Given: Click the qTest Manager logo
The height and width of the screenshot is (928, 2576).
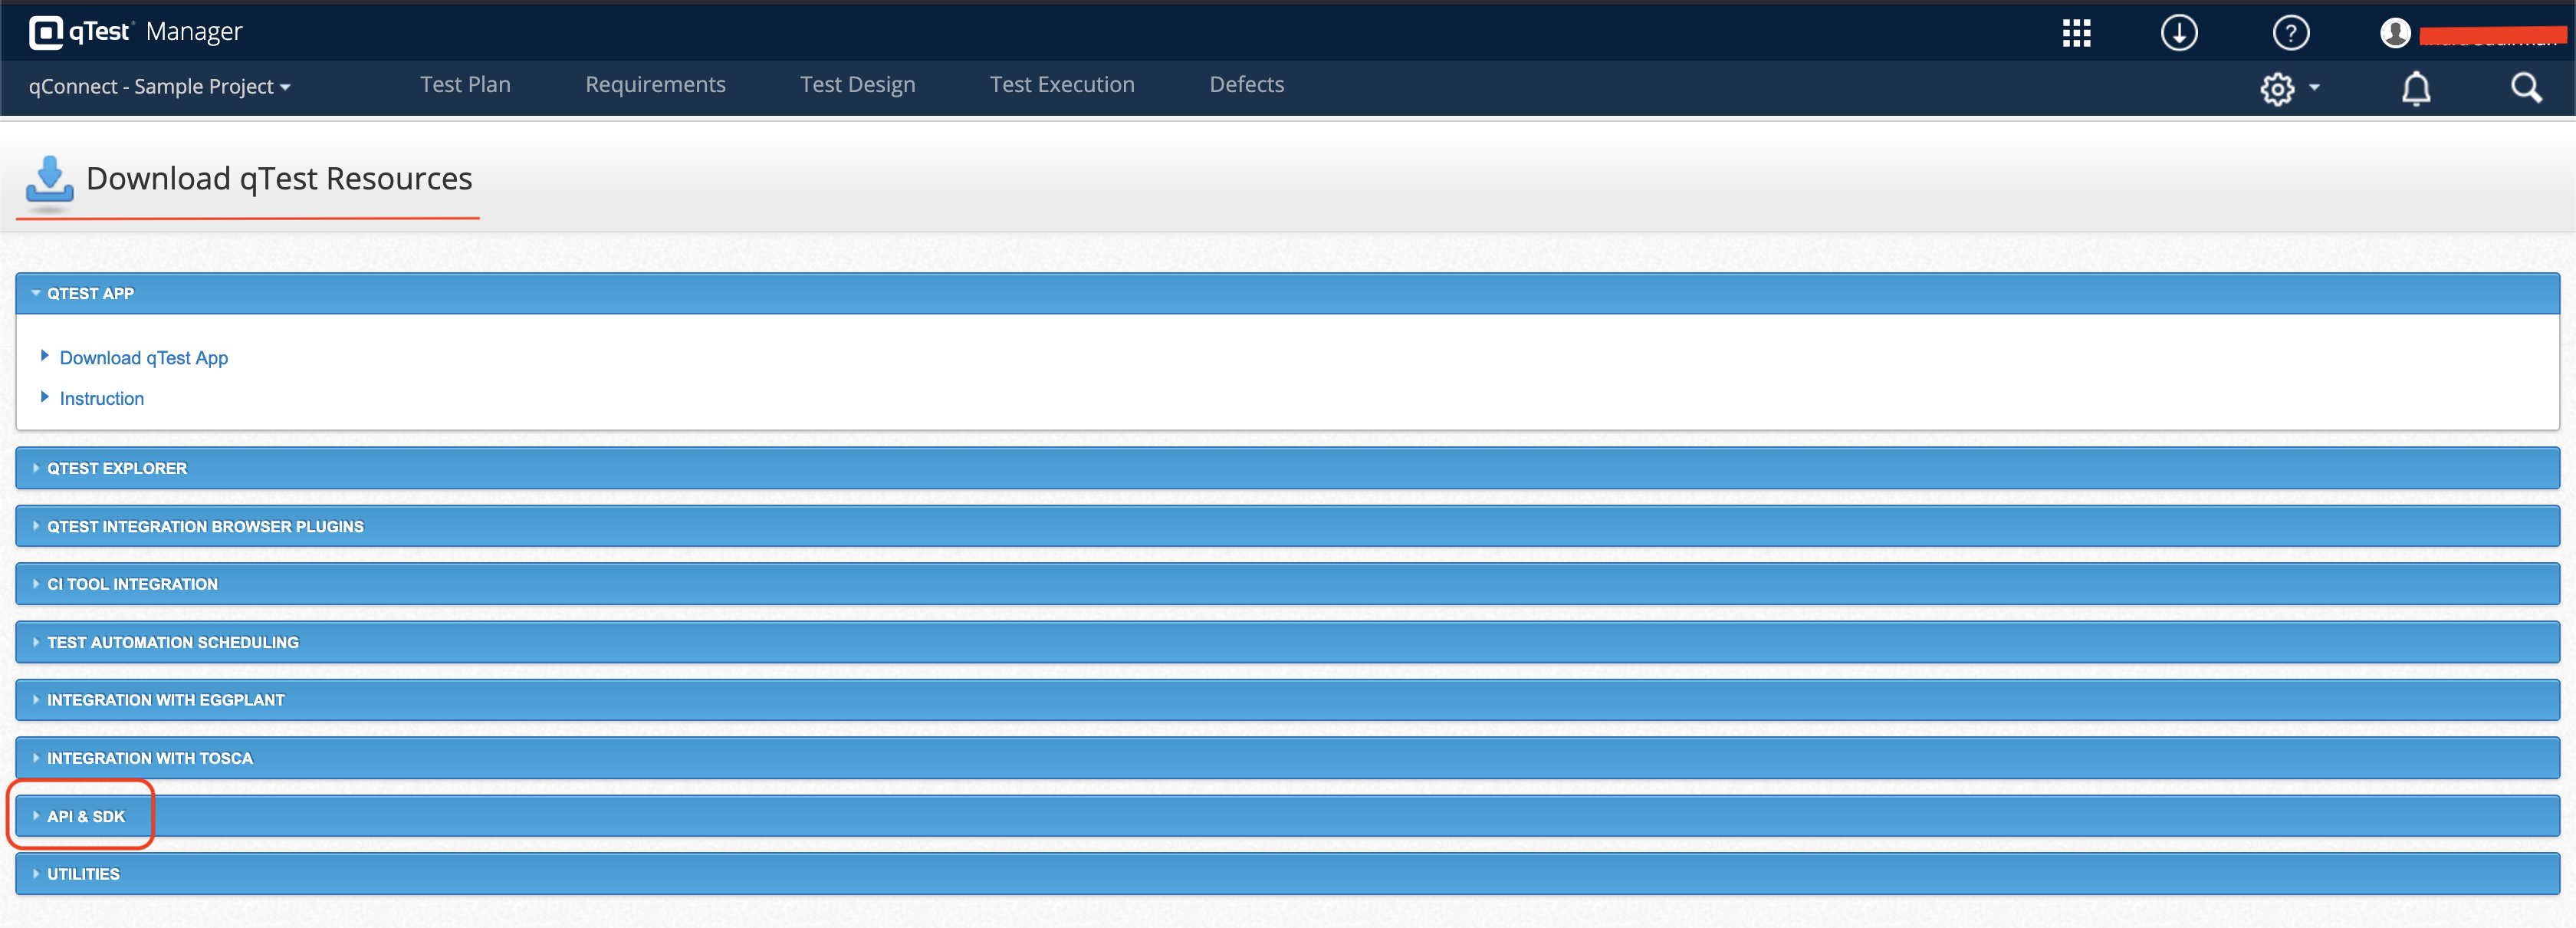Looking at the screenshot, I should pos(135,32).
